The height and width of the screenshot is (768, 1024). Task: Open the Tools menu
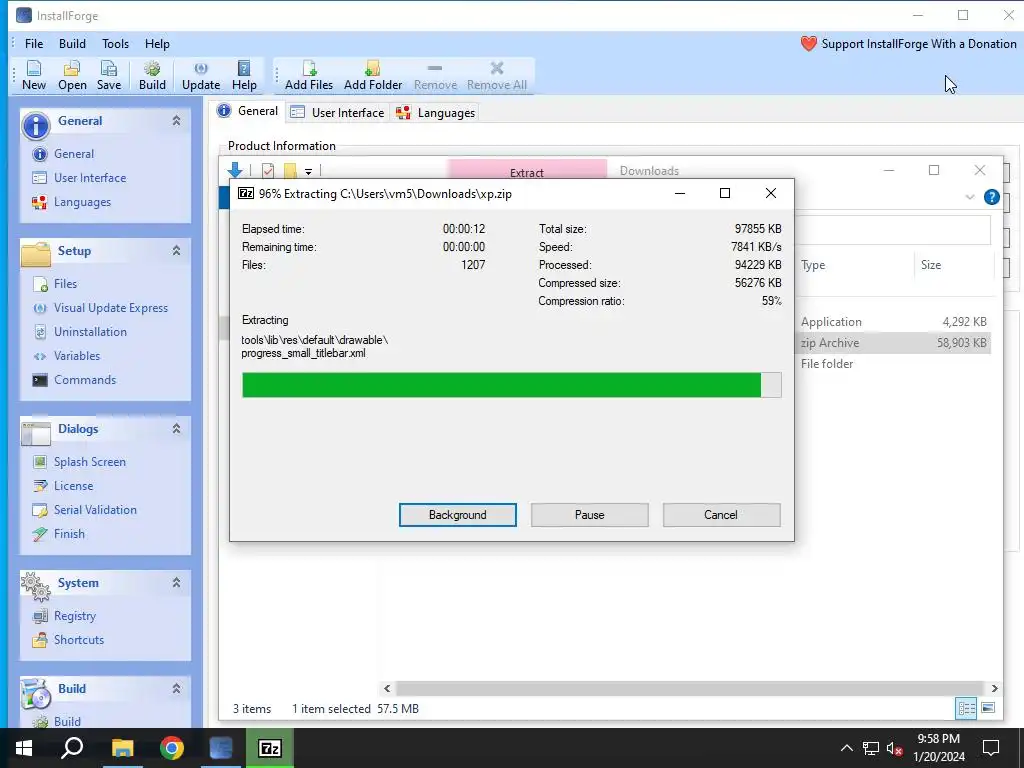[116, 44]
